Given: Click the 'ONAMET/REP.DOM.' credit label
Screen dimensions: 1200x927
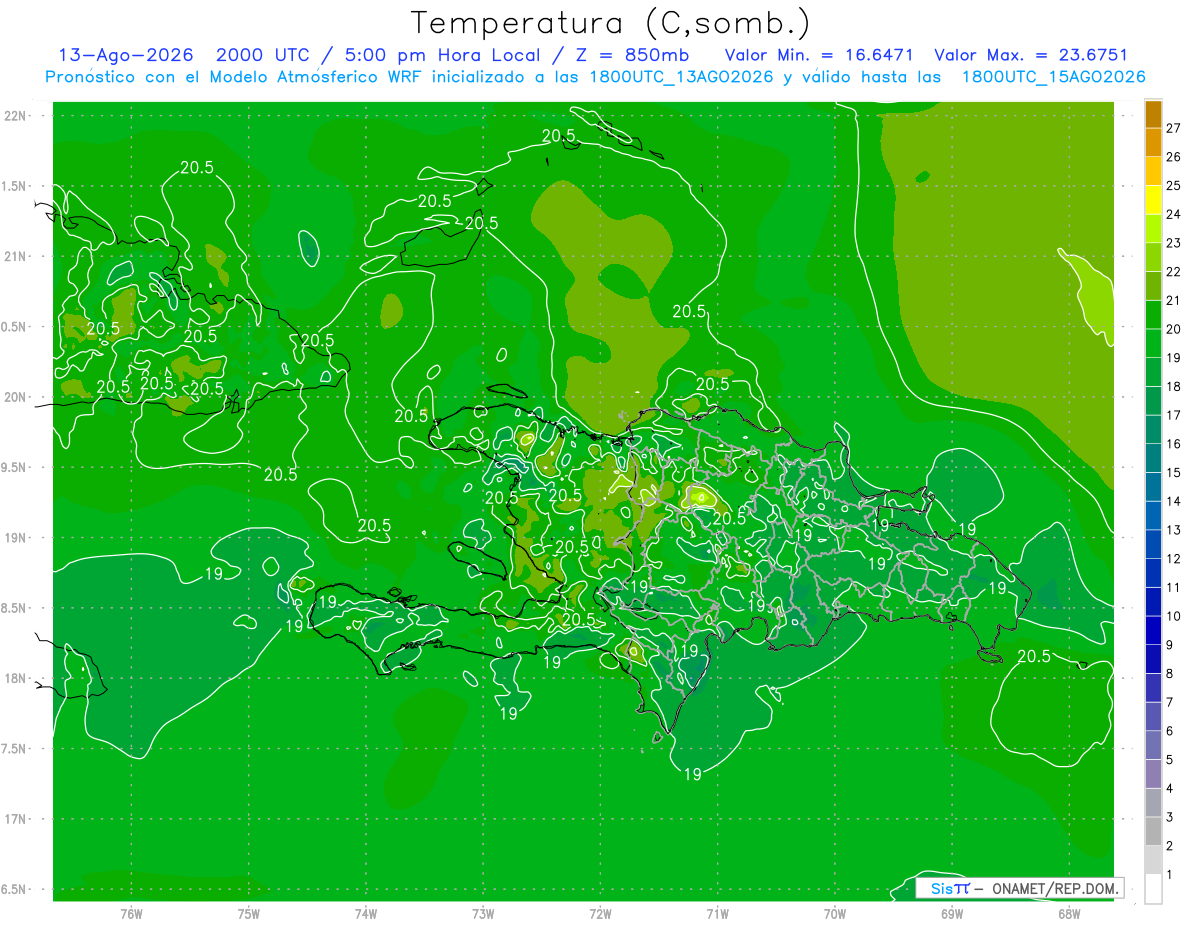Looking at the screenshot, I should [x=1055, y=888].
